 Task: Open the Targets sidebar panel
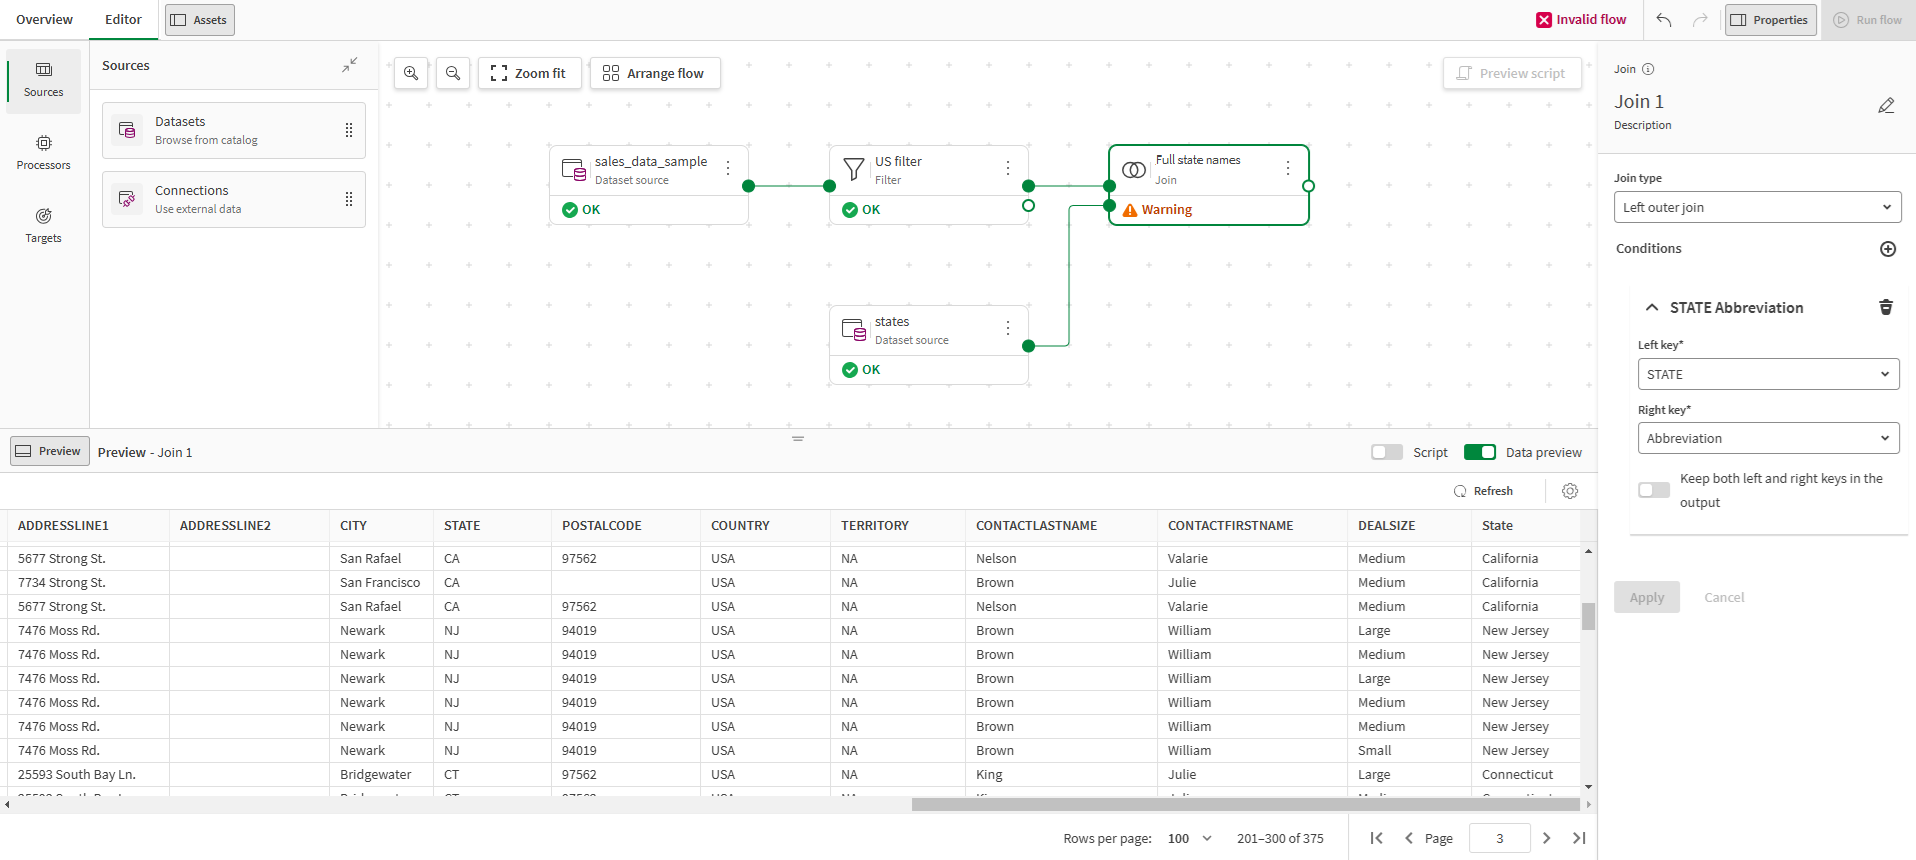coord(43,225)
